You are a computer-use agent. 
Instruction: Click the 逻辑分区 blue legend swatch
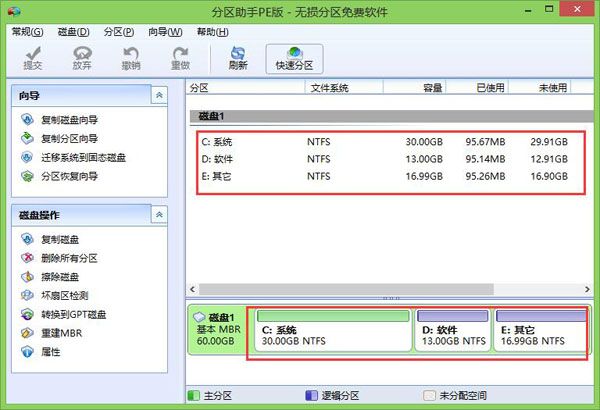pos(311,395)
